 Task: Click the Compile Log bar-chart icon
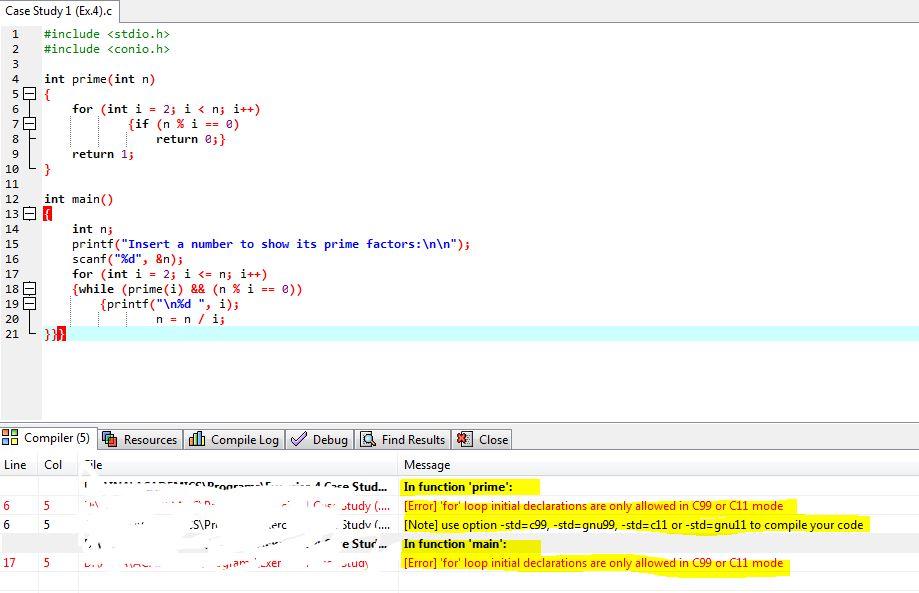[x=199, y=438]
